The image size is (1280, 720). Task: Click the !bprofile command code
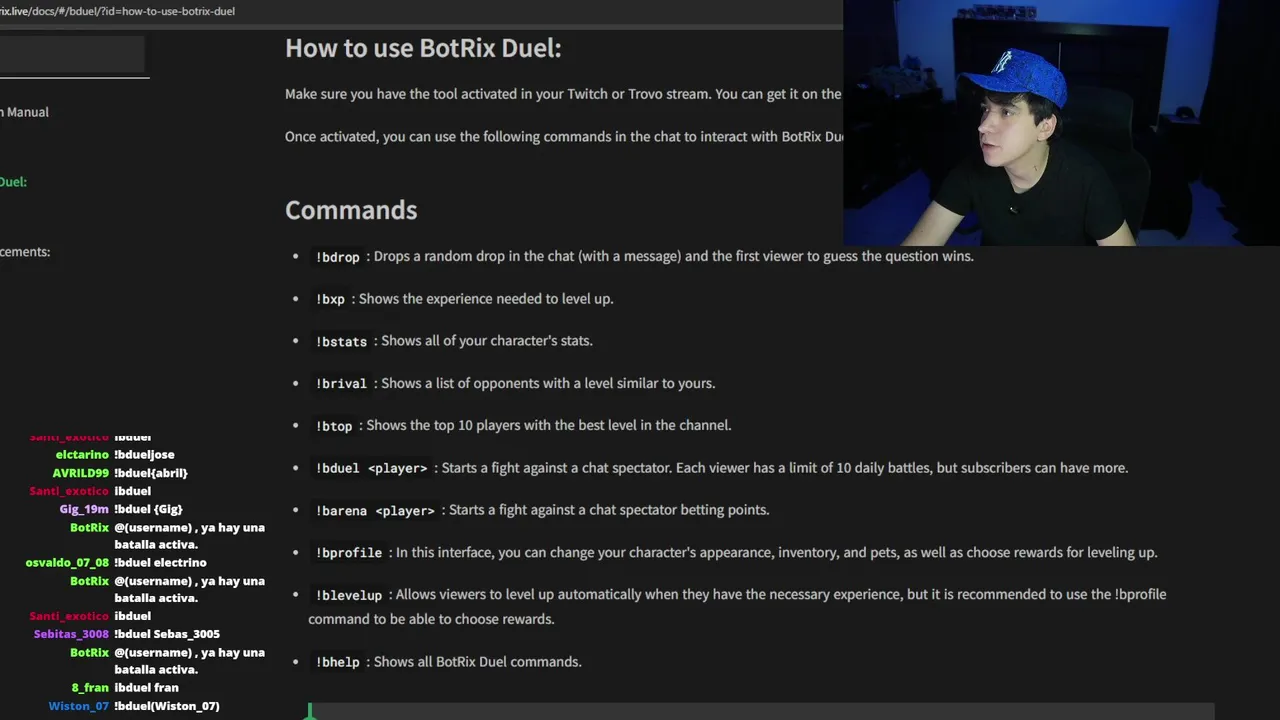click(349, 553)
